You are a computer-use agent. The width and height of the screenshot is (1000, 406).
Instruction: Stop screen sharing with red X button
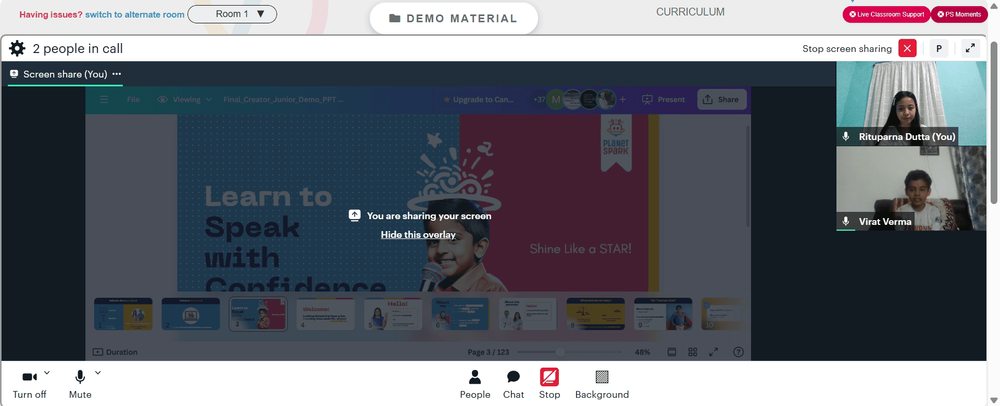(907, 48)
